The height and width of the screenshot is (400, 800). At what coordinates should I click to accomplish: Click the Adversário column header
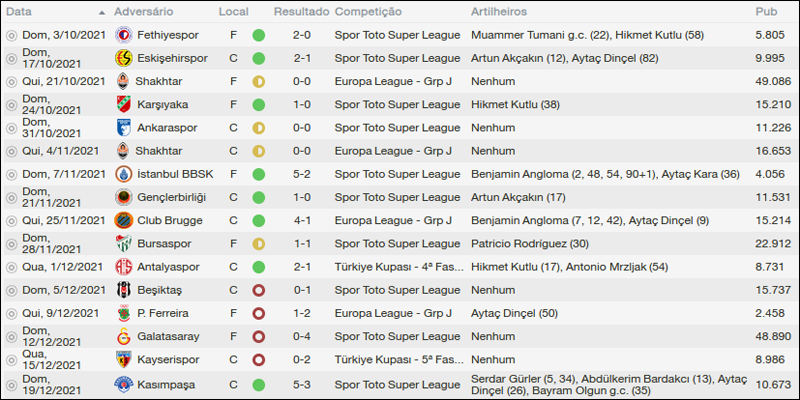click(143, 11)
